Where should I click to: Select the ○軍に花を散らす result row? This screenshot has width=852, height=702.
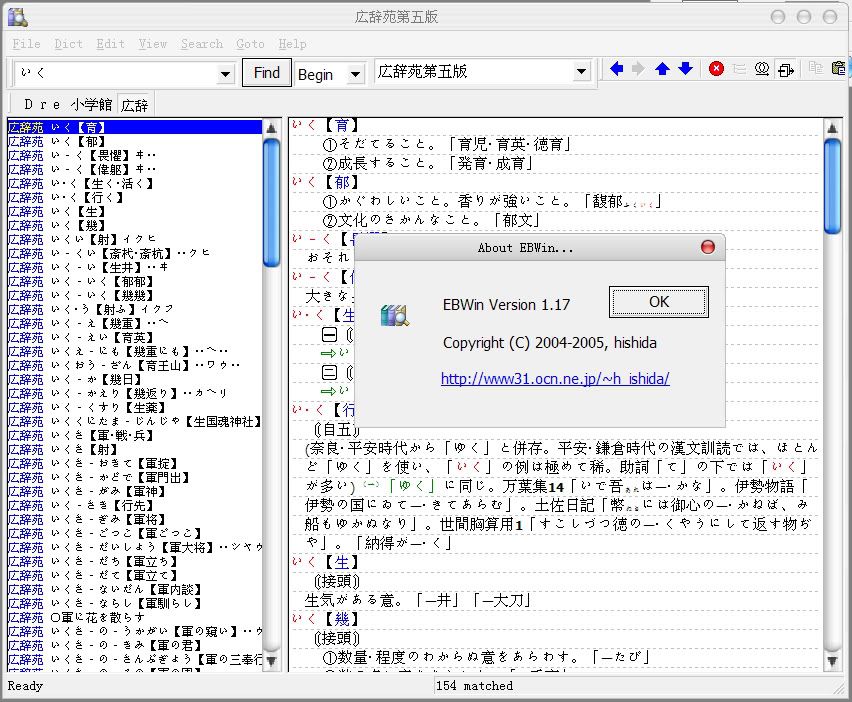pos(135,617)
